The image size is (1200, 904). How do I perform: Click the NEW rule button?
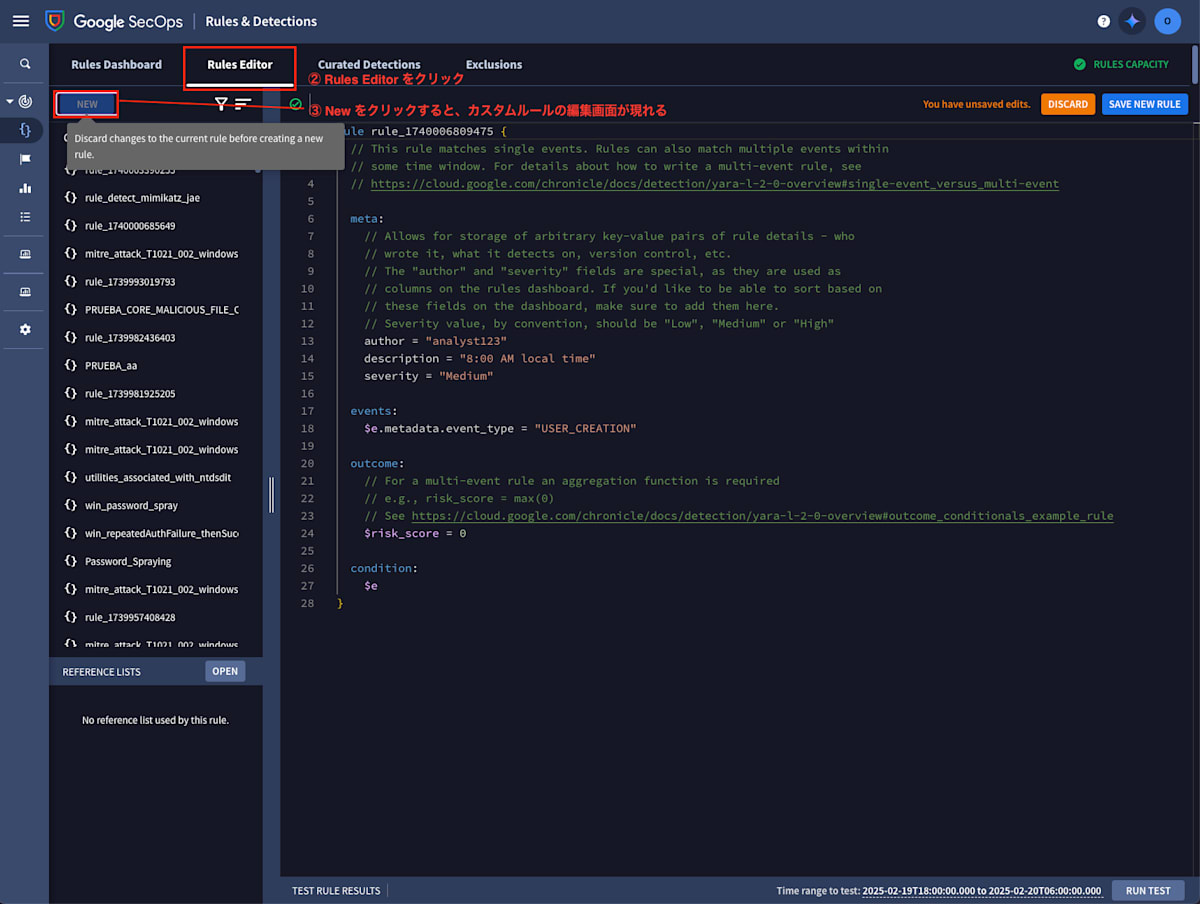click(87, 104)
